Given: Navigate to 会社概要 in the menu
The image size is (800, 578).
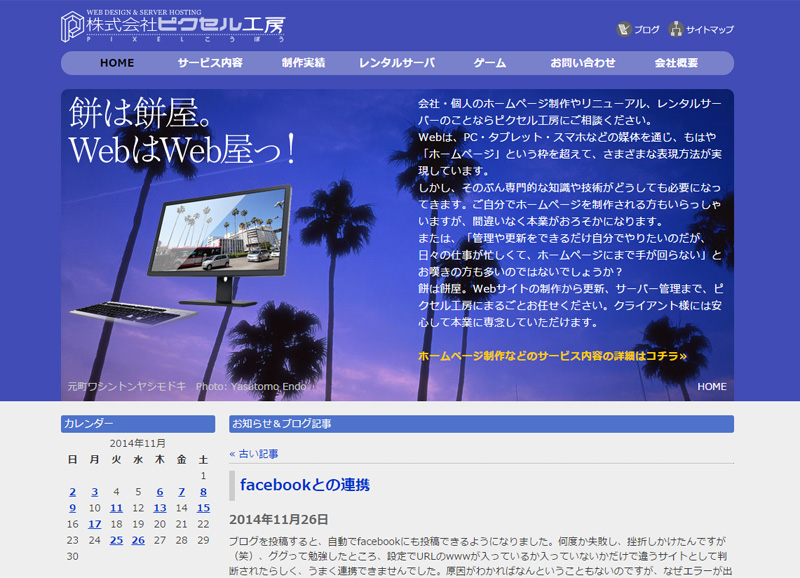Looking at the screenshot, I should (x=676, y=63).
